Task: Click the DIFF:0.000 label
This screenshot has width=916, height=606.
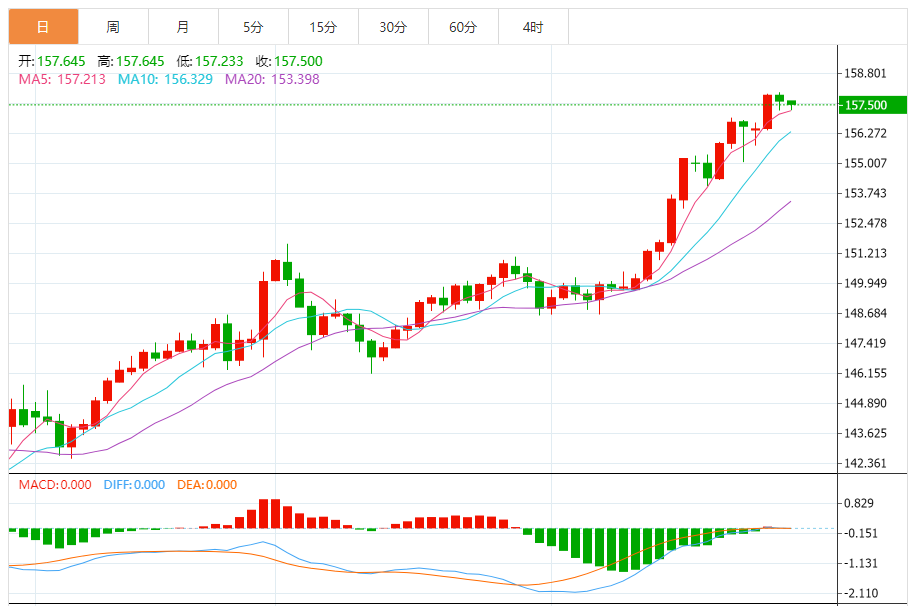Action: pyautogui.click(x=134, y=485)
